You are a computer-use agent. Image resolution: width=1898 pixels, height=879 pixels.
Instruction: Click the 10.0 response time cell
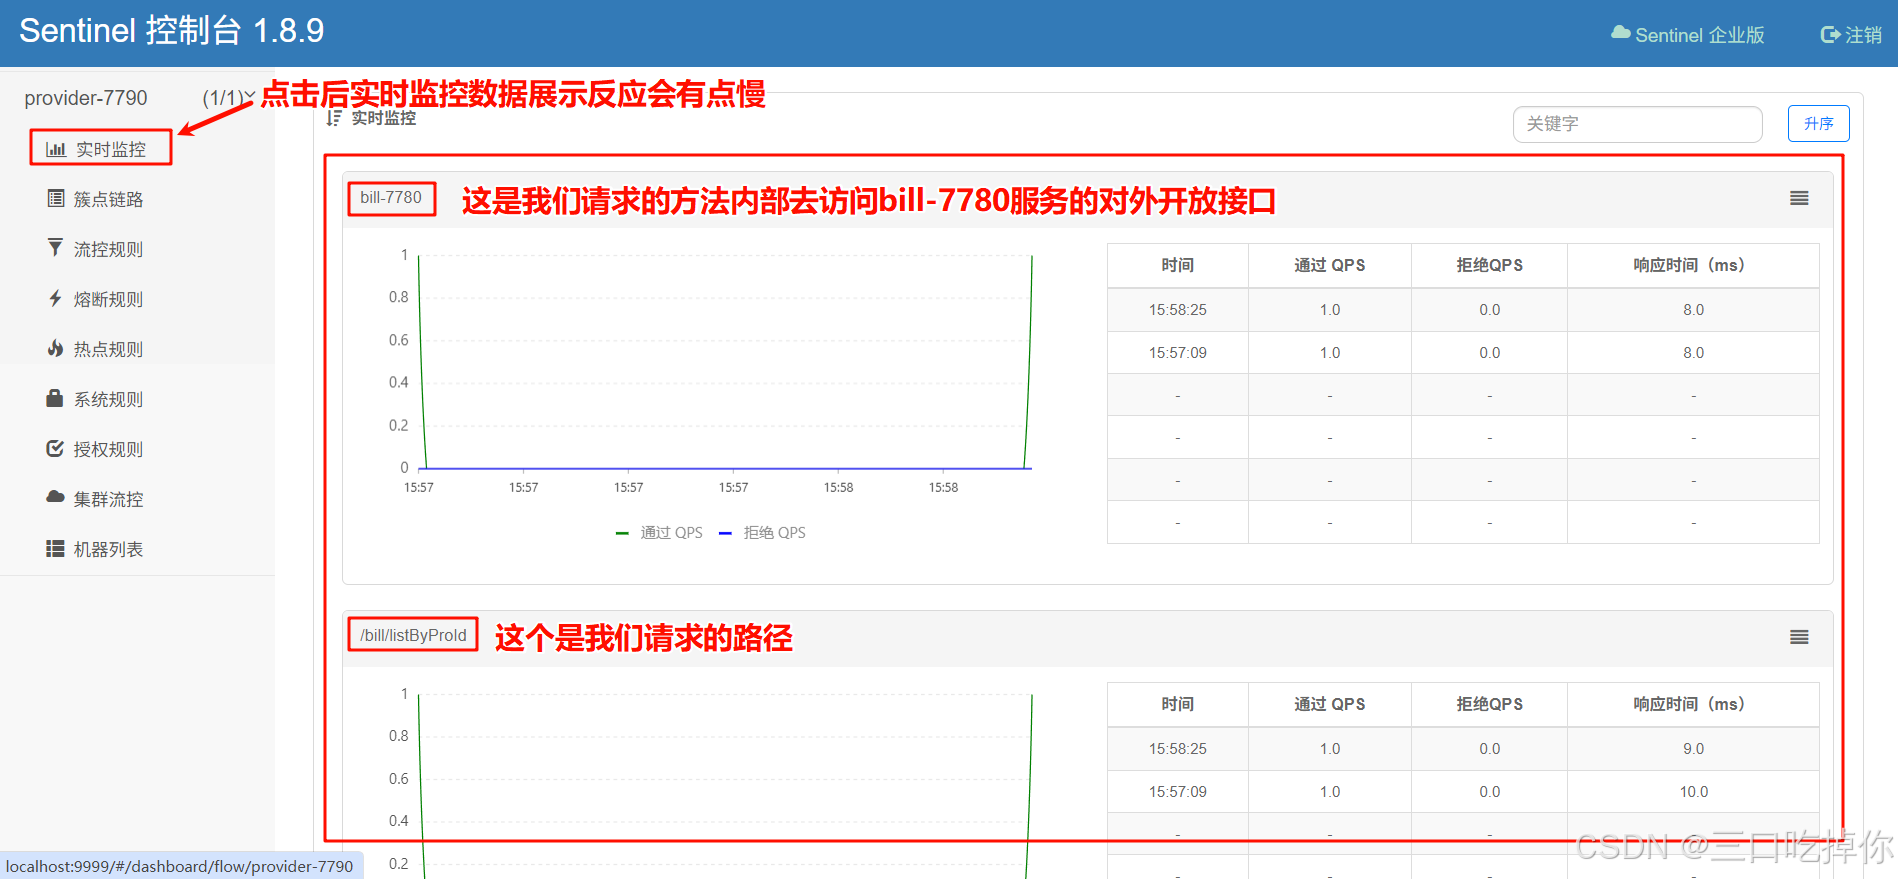pyautogui.click(x=1693, y=792)
